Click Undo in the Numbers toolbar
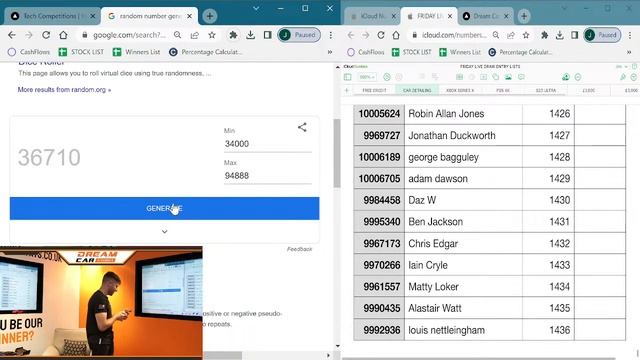640x360 pixels. [387, 77]
